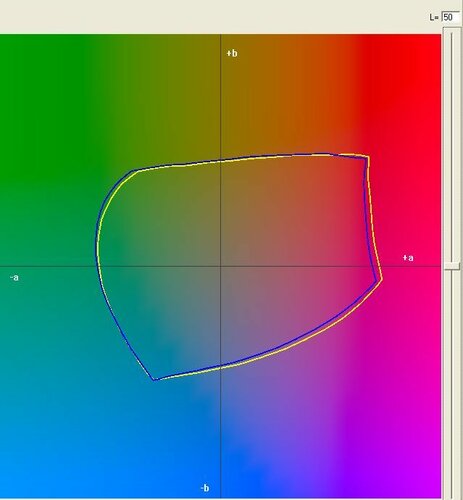Image resolution: width=463 pixels, height=500 pixels.
Task: Click the gamut outline's bottom-left pointed vertex
Action: 154,380
